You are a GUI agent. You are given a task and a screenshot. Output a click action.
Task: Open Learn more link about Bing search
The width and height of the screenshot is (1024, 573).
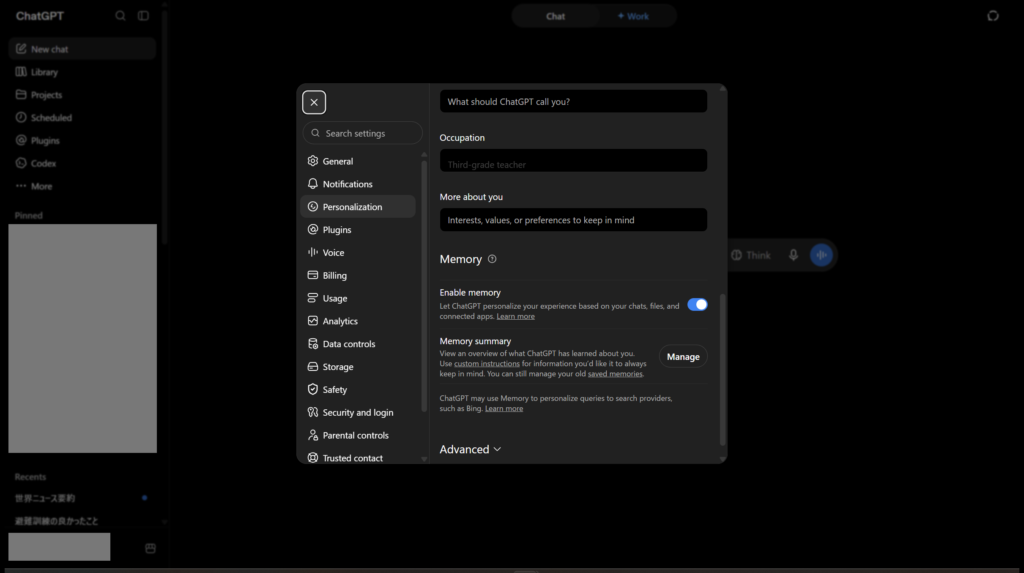[x=504, y=408]
